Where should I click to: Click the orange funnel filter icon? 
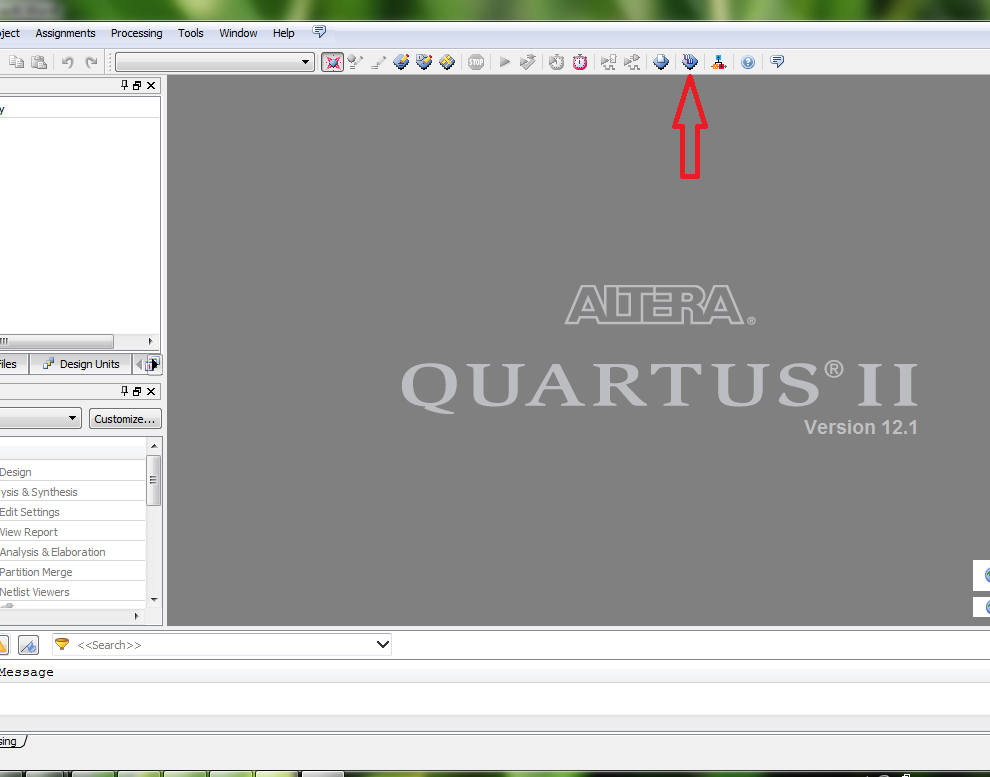pyautogui.click(x=62, y=644)
